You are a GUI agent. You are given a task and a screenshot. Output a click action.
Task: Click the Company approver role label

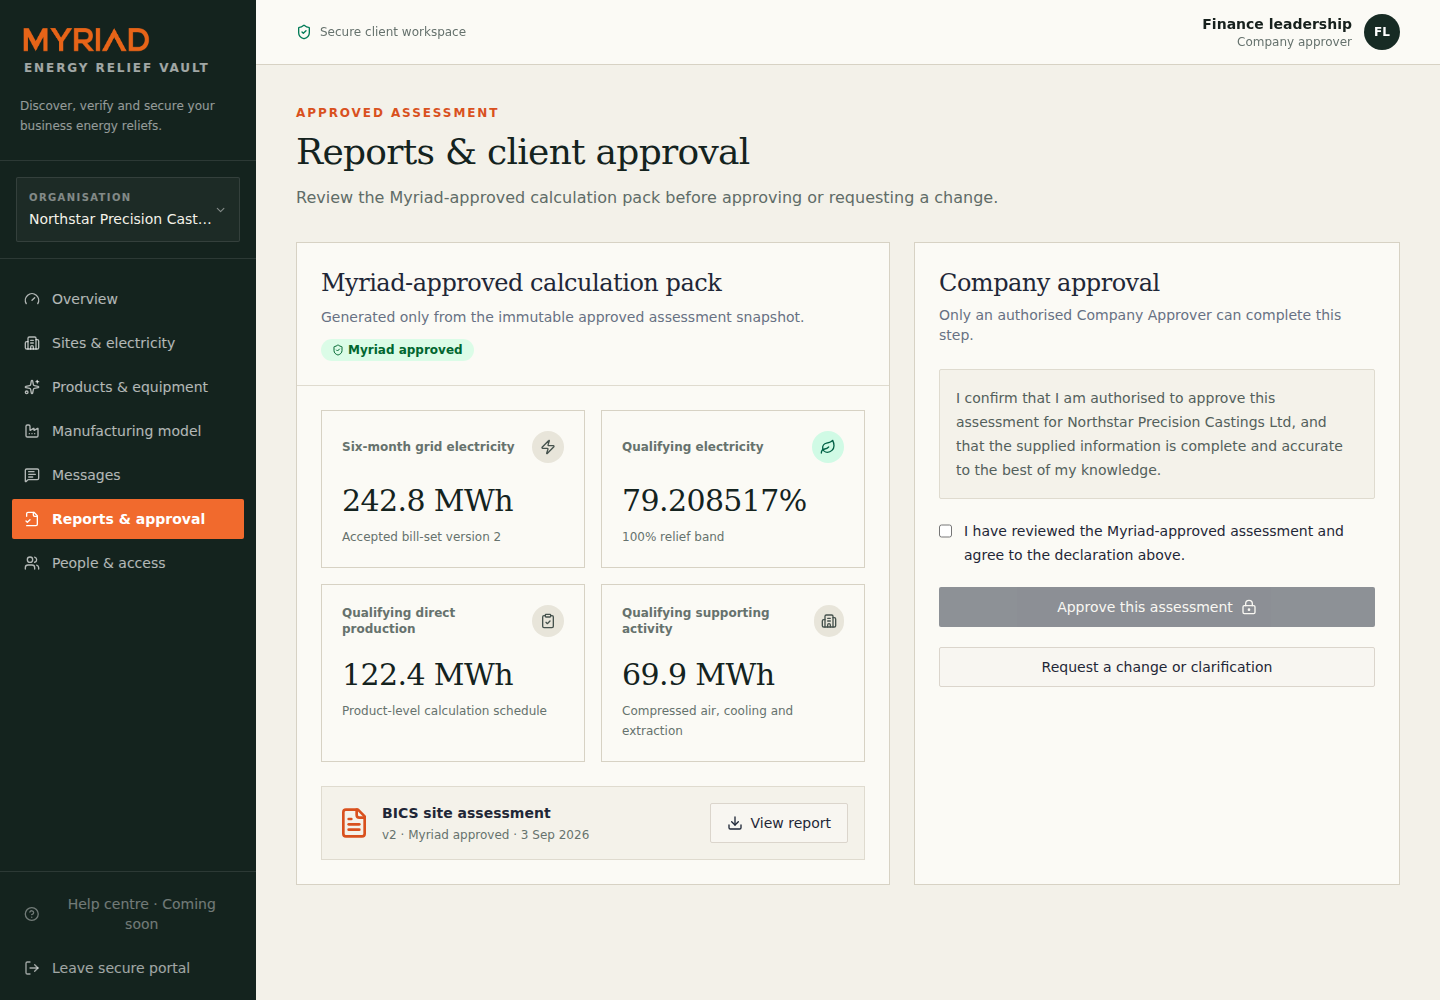point(1294,42)
